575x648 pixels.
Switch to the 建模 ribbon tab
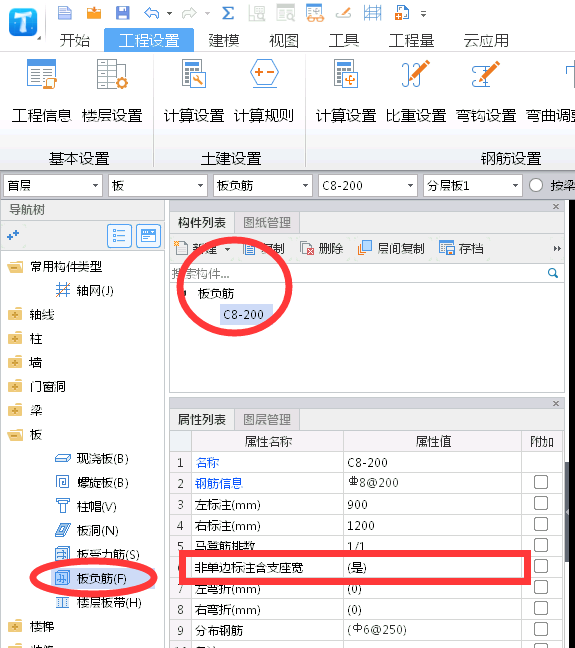[x=224, y=40]
